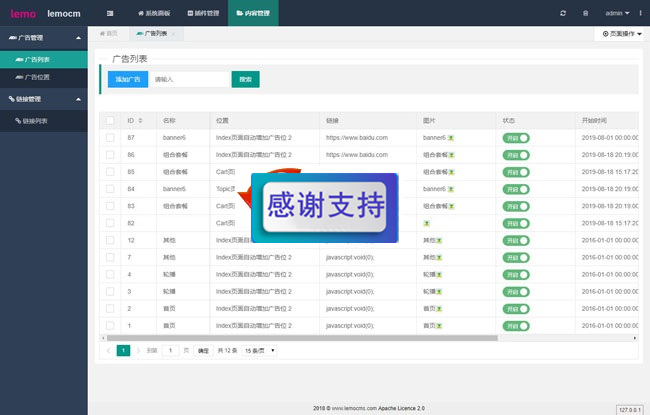The image size is (650, 415).
Task: Click the 127.0.0.1 badge in footer
Action: point(630,410)
